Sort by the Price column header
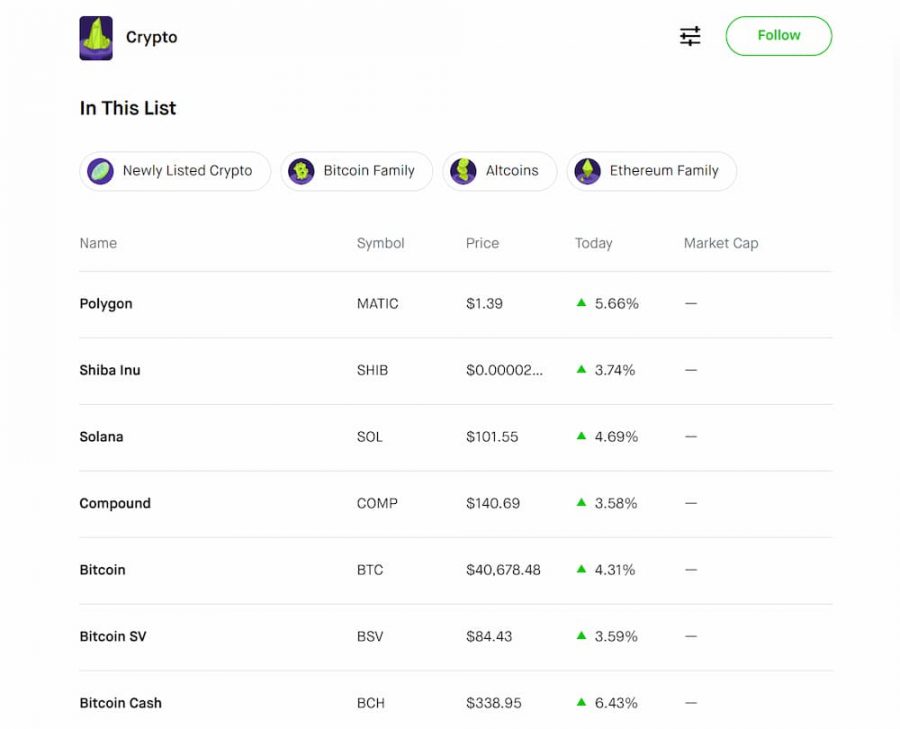 pyautogui.click(x=482, y=243)
